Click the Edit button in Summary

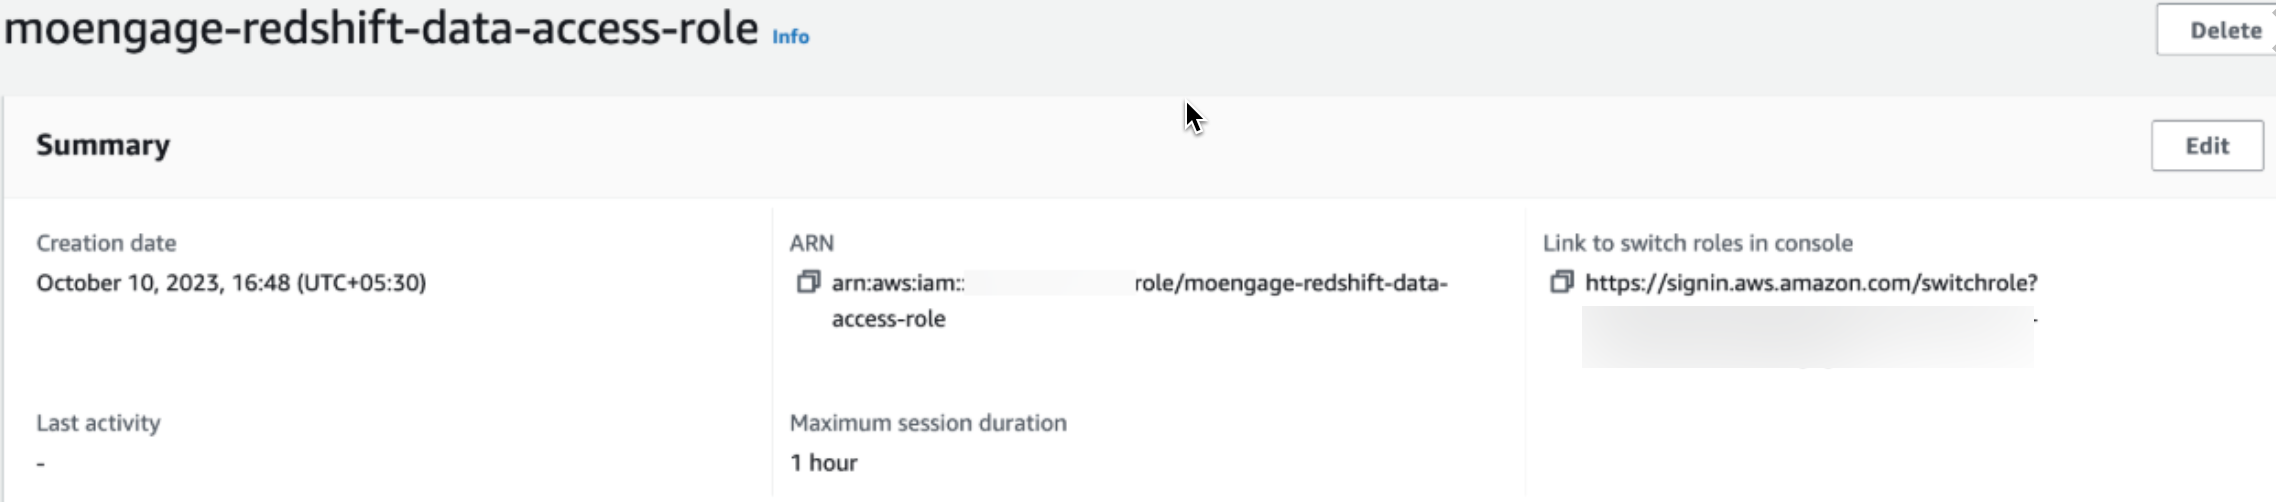pyautogui.click(x=2206, y=146)
